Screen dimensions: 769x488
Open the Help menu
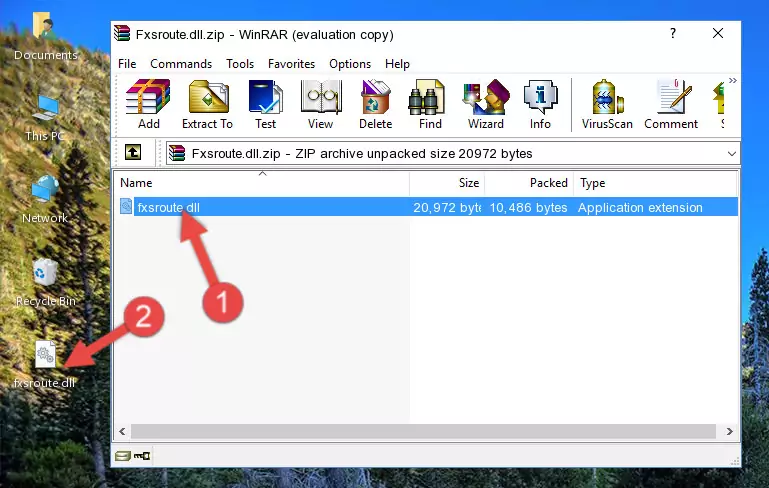point(397,64)
